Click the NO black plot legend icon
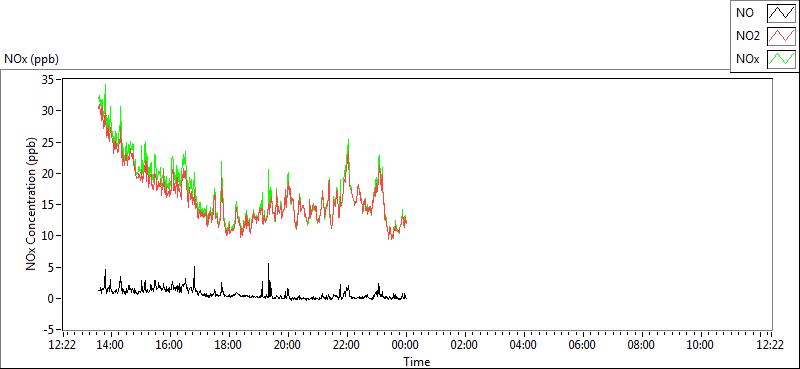 [x=781, y=13]
